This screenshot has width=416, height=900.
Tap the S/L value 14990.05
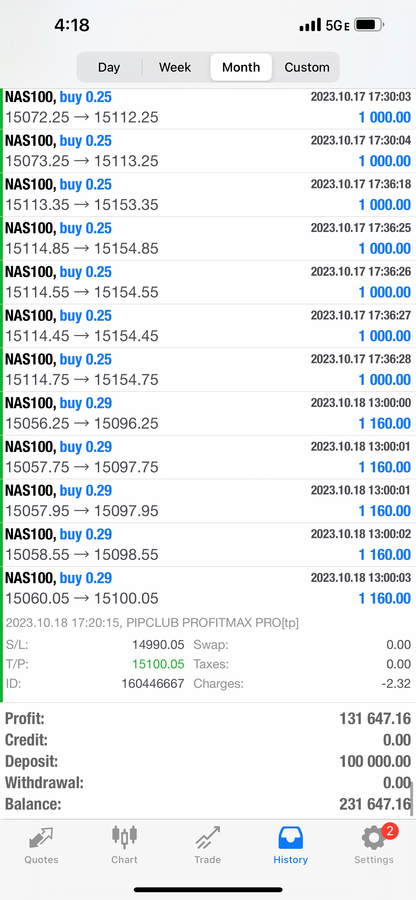(x=158, y=645)
